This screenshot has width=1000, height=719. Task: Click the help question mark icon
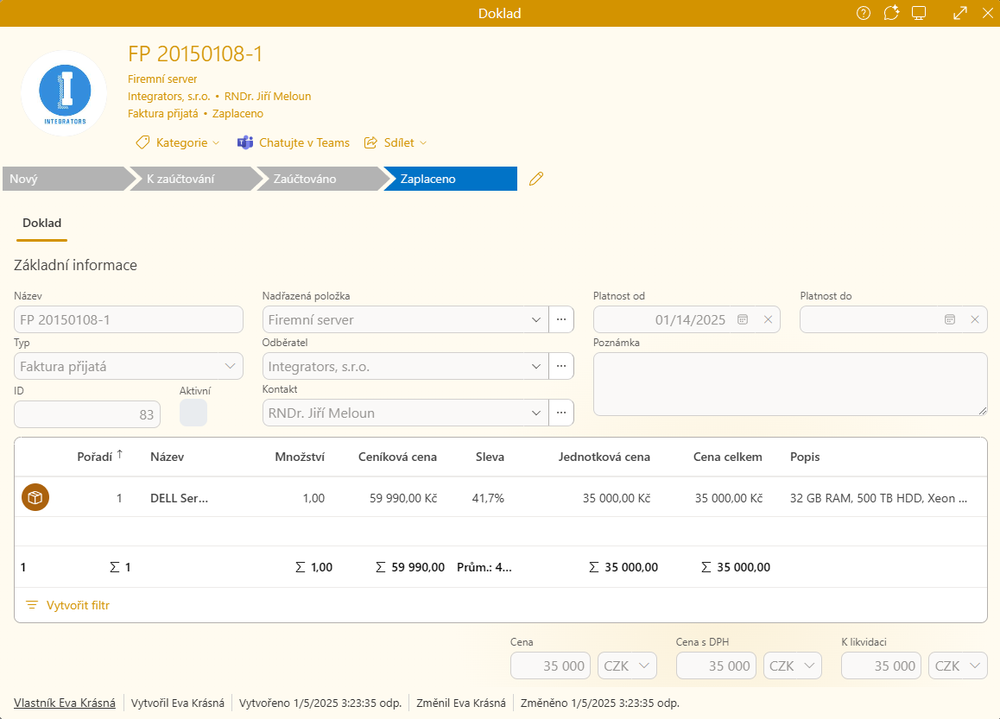(863, 13)
